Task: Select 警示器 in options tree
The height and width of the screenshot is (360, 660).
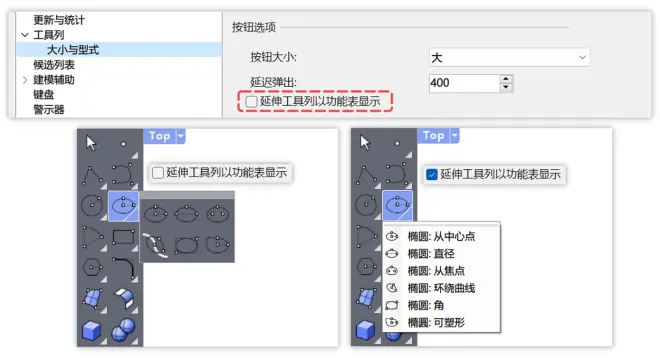Action: 49,109
